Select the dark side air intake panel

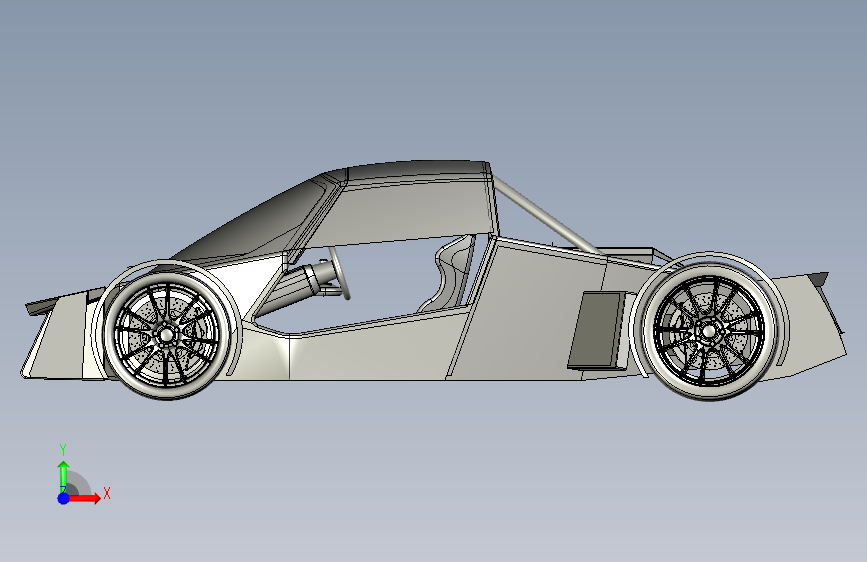[595, 330]
